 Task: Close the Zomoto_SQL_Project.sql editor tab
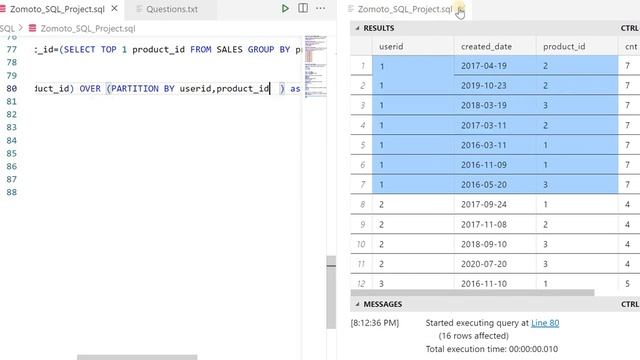click(115, 8)
